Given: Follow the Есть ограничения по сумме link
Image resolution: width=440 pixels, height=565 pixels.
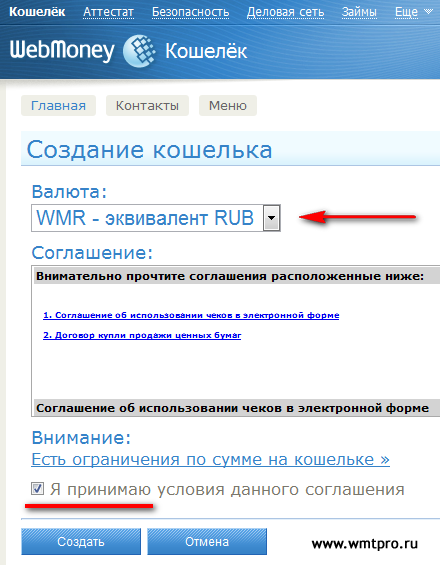Looking at the screenshot, I should (x=210, y=459).
